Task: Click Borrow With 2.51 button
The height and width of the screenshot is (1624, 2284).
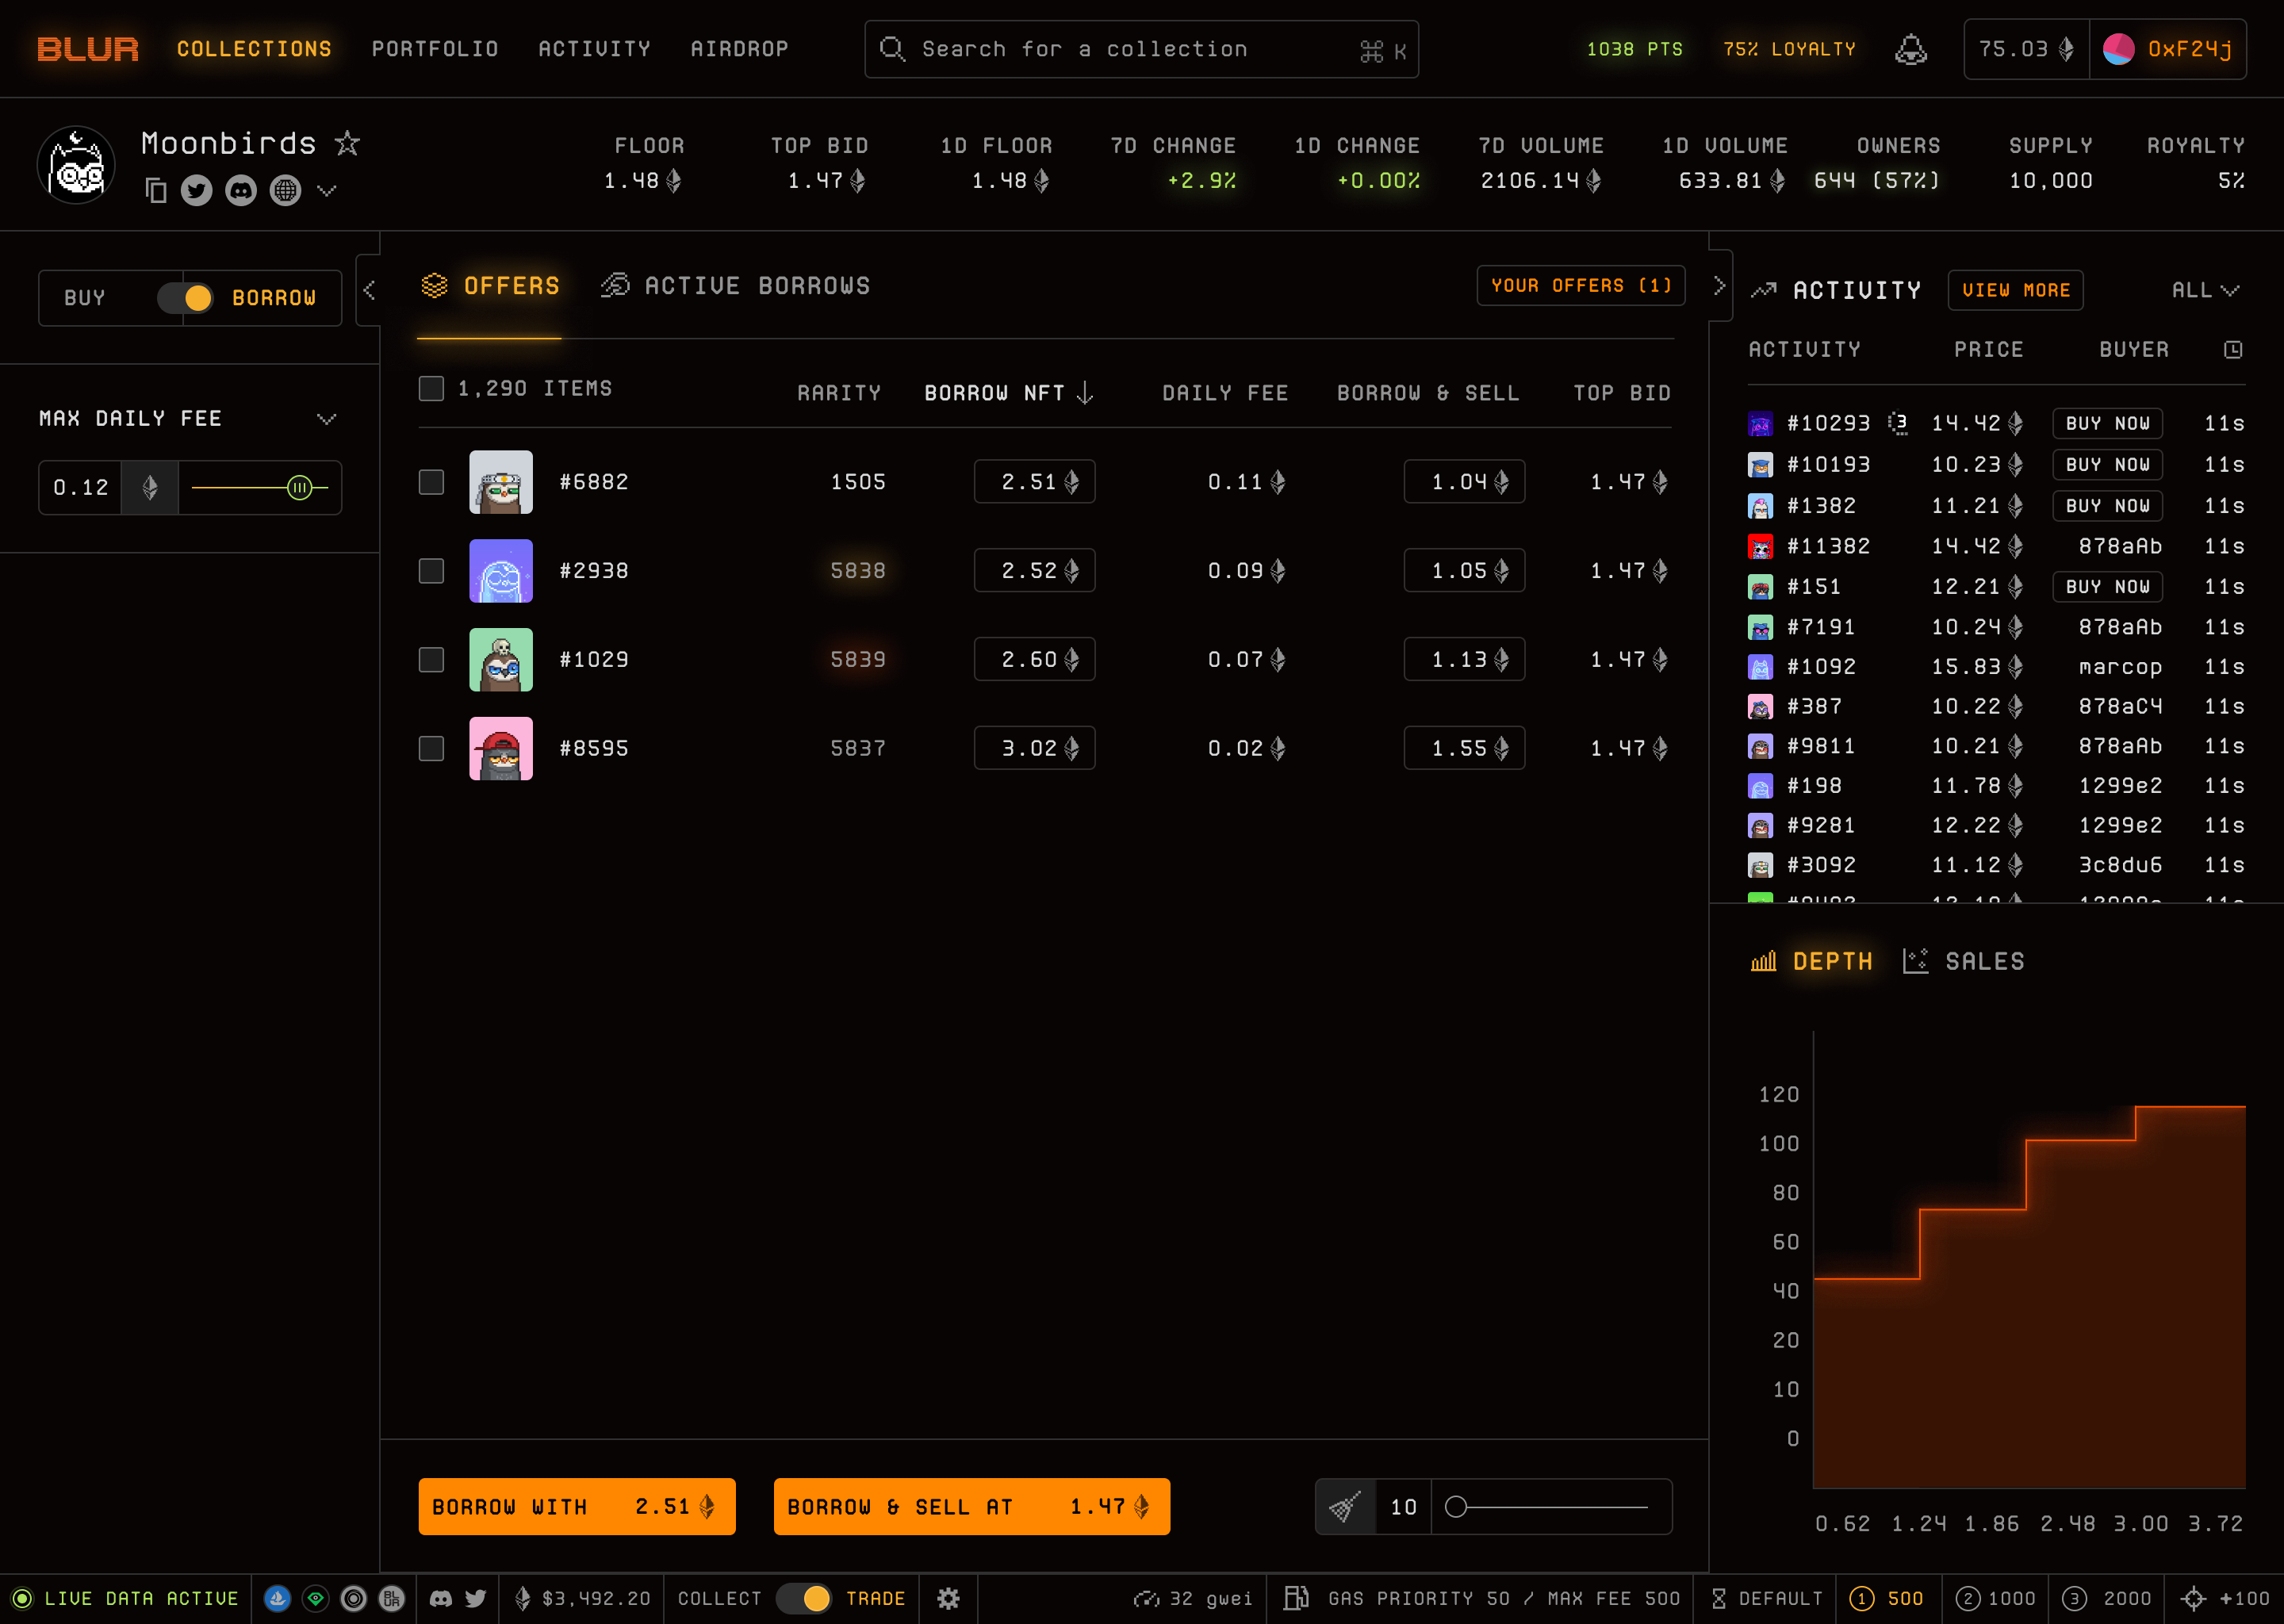Action: click(x=577, y=1506)
